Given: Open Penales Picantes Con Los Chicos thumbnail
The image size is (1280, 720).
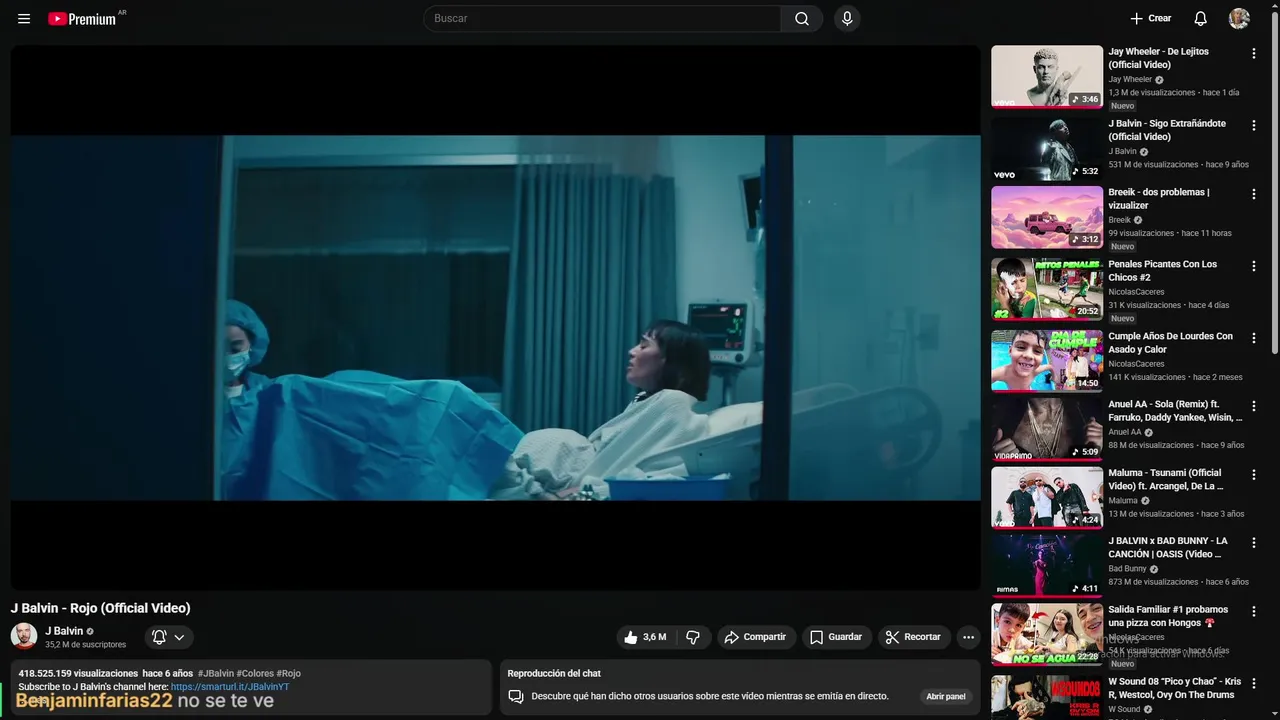Looking at the screenshot, I should click(x=1047, y=289).
